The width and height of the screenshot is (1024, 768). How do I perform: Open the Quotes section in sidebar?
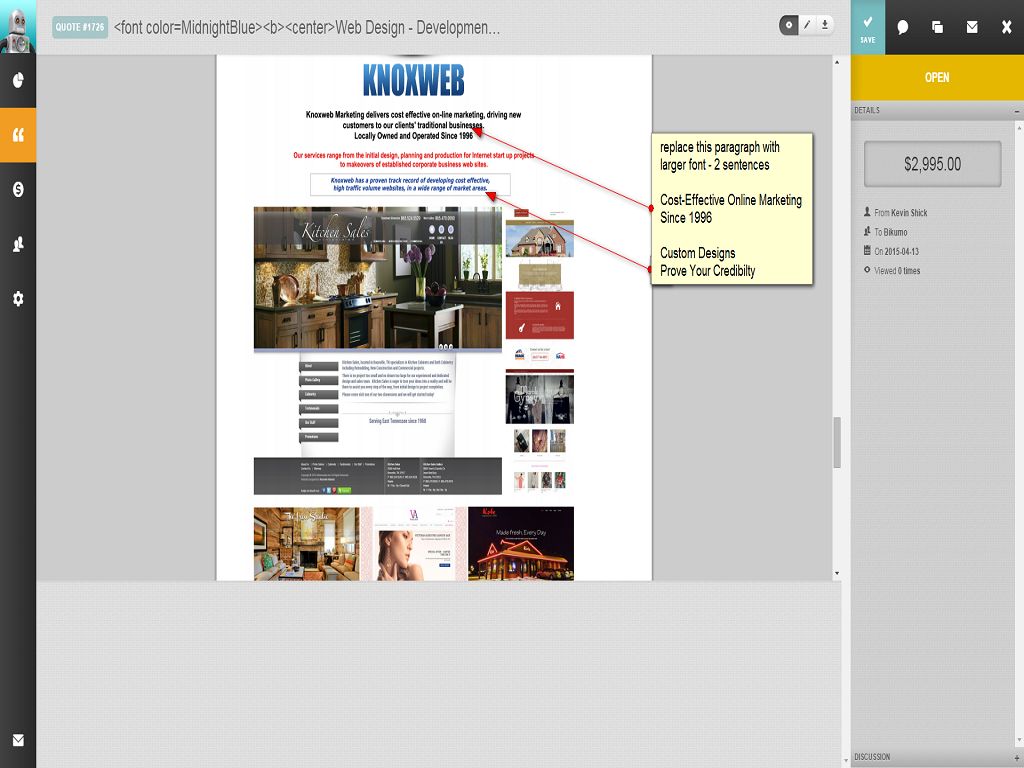click(18, 135)
